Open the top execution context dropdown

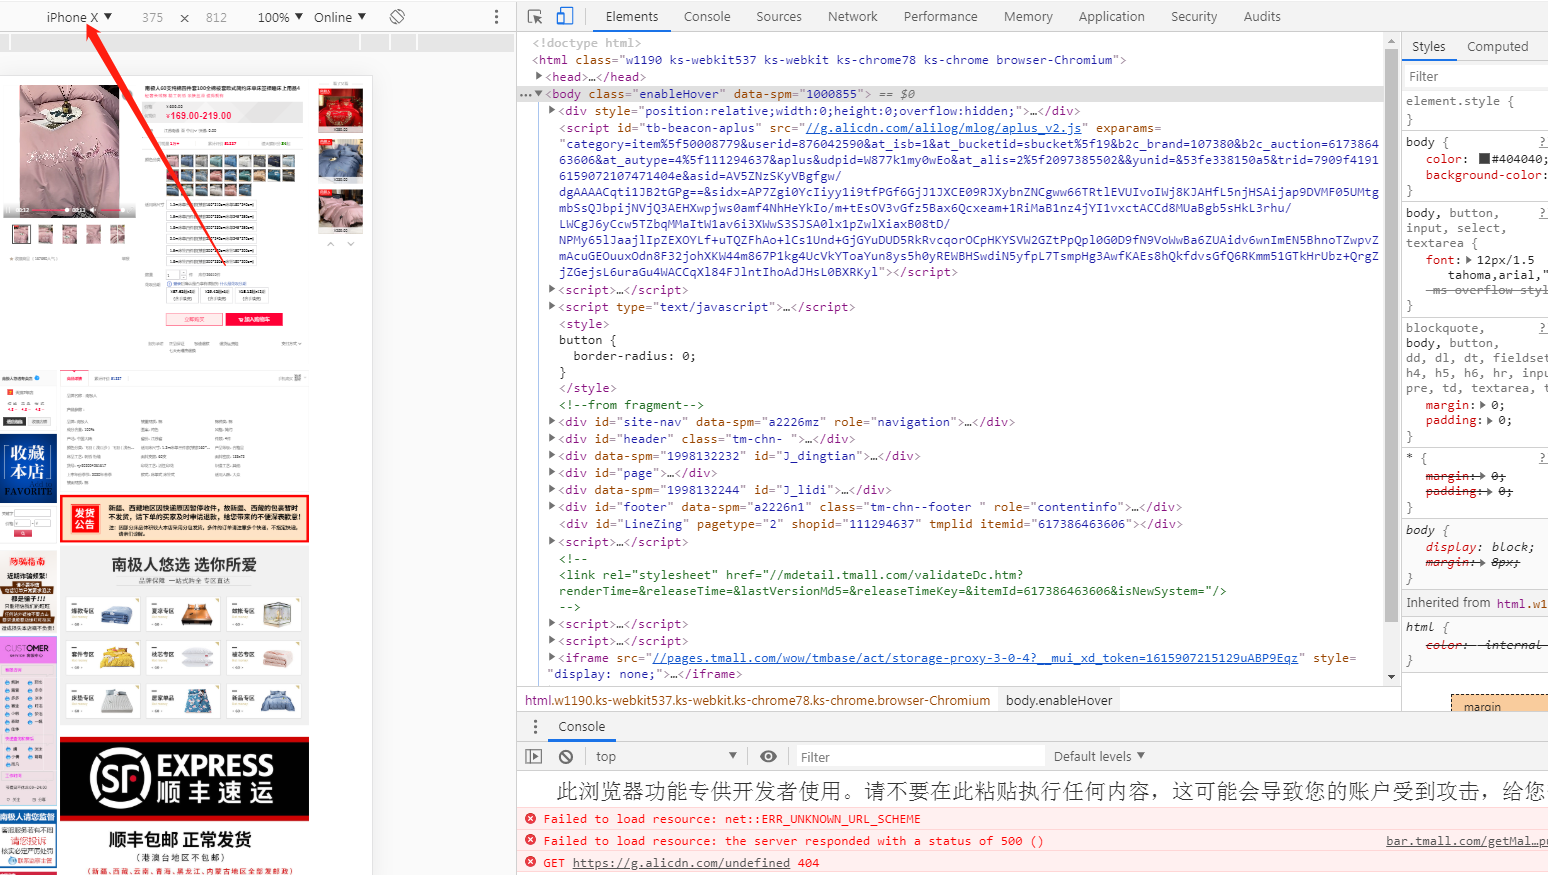pos(666,757)
